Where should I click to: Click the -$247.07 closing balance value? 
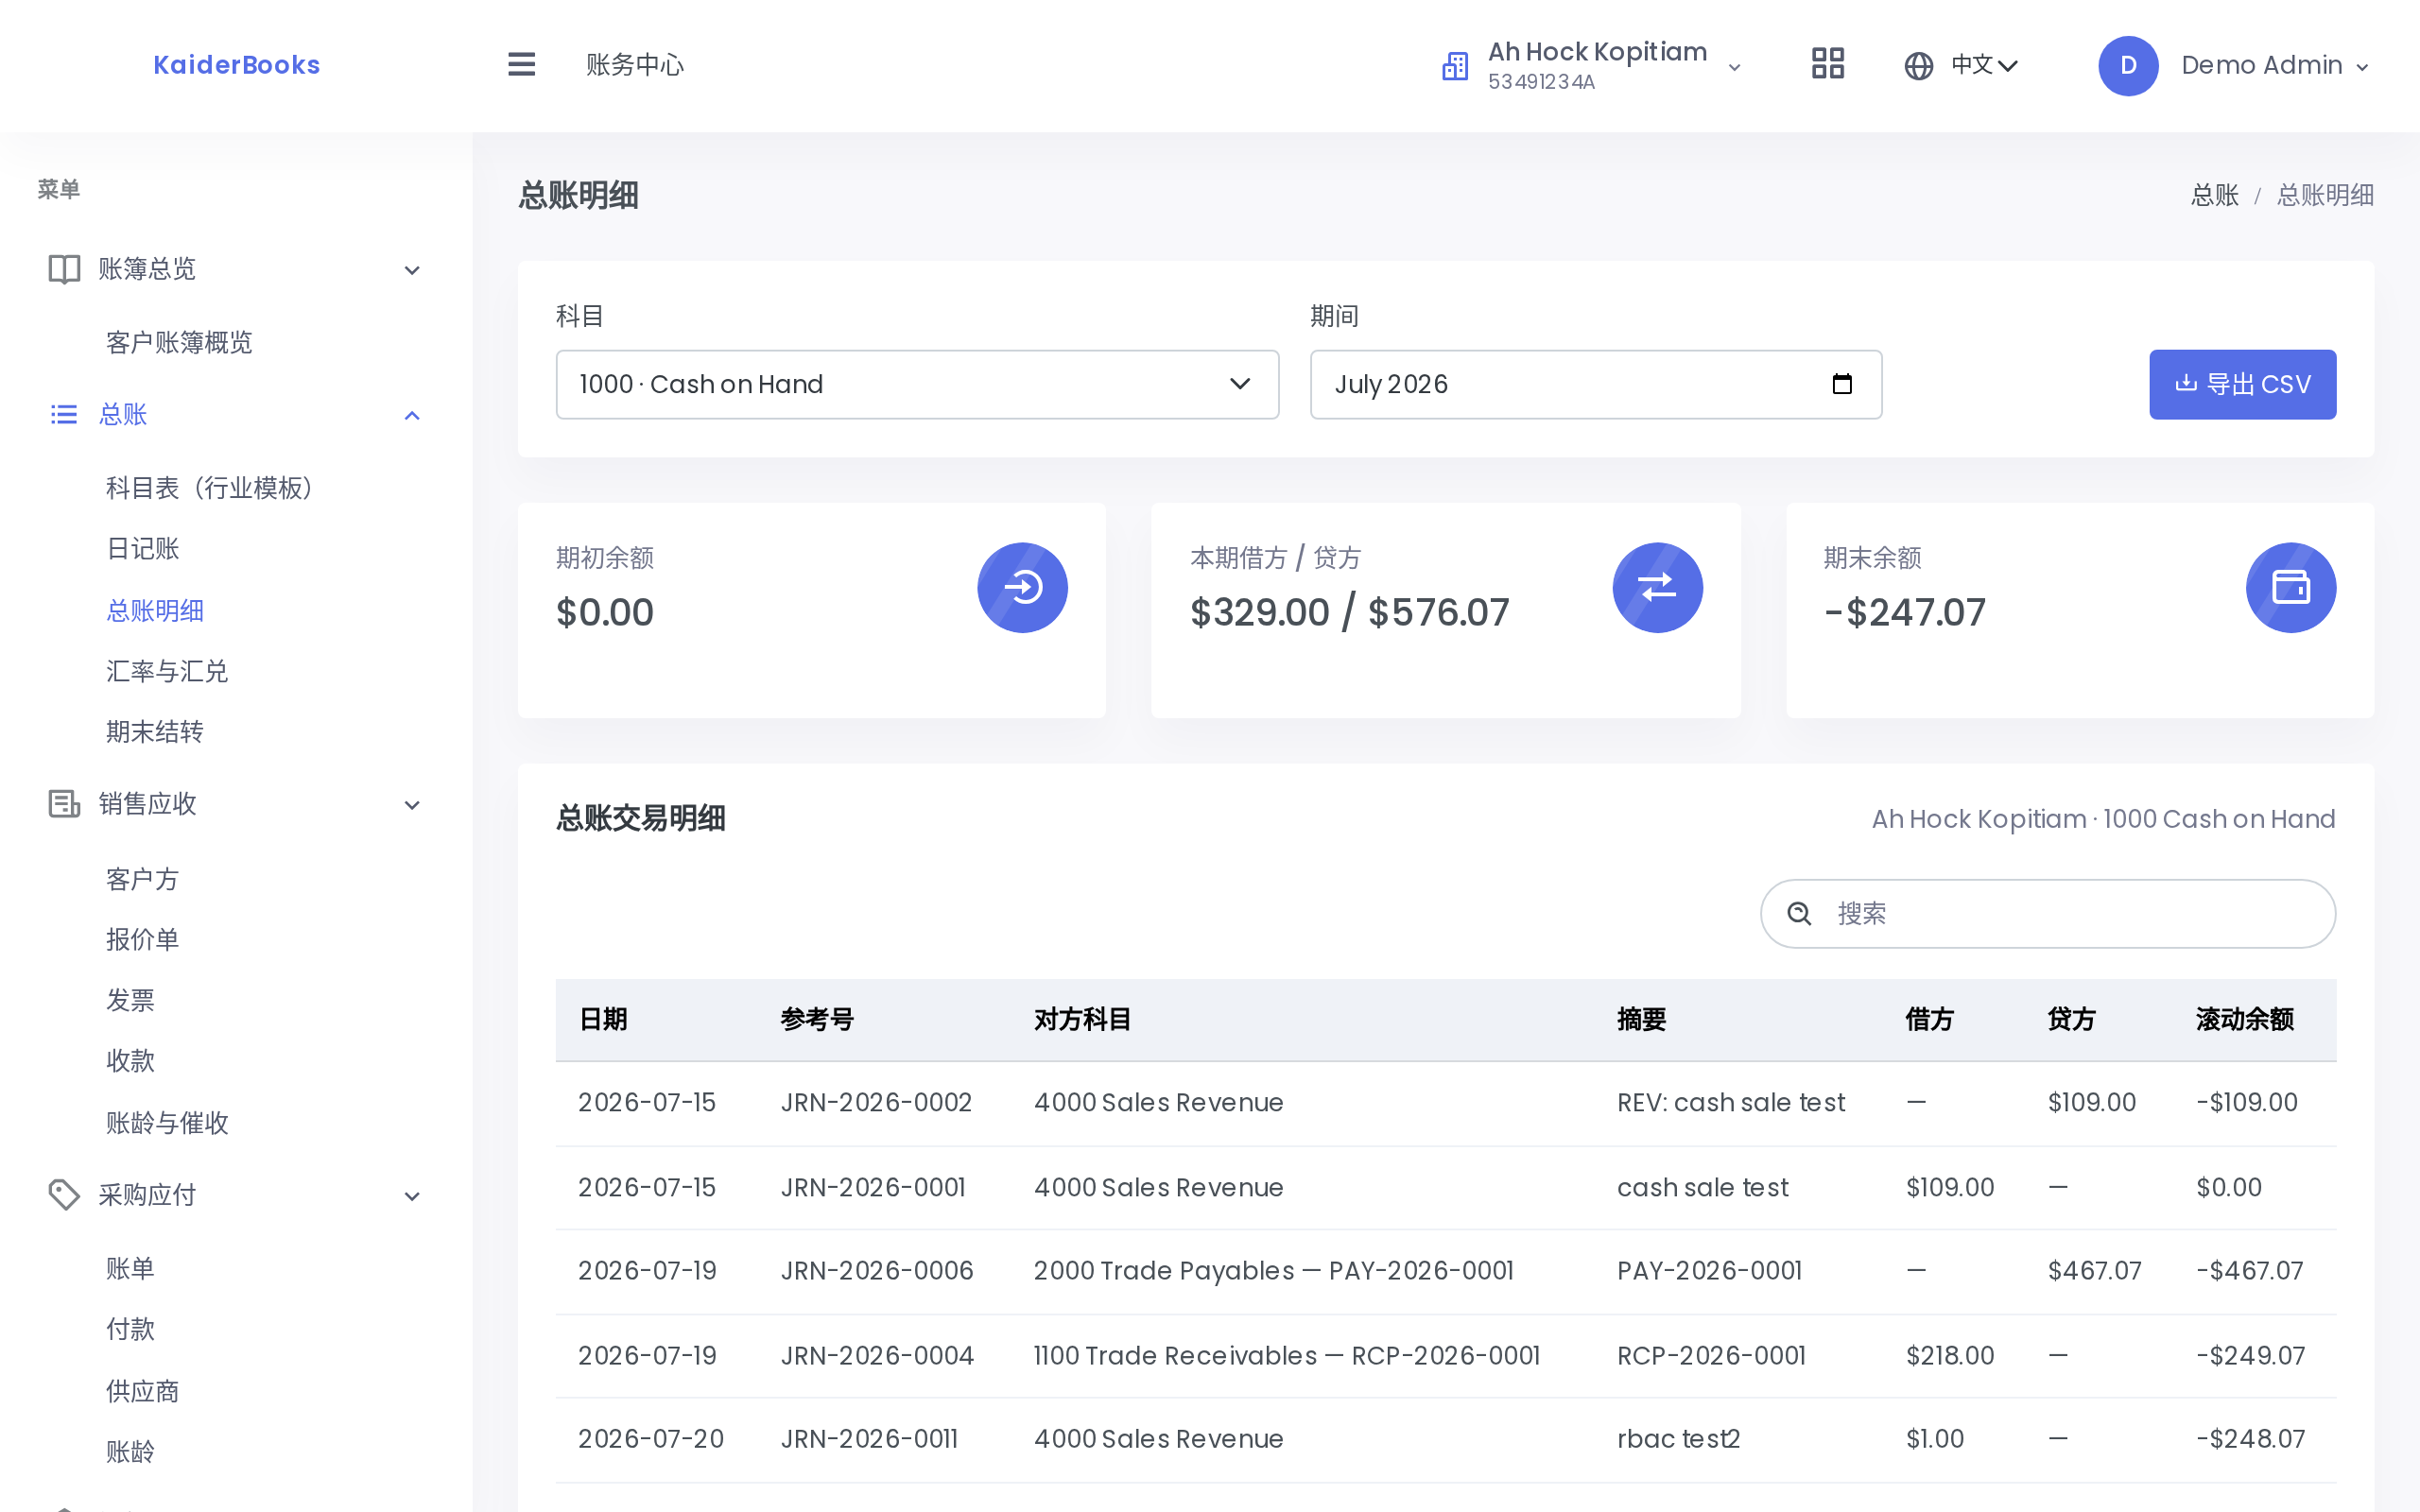(1904, 612)
